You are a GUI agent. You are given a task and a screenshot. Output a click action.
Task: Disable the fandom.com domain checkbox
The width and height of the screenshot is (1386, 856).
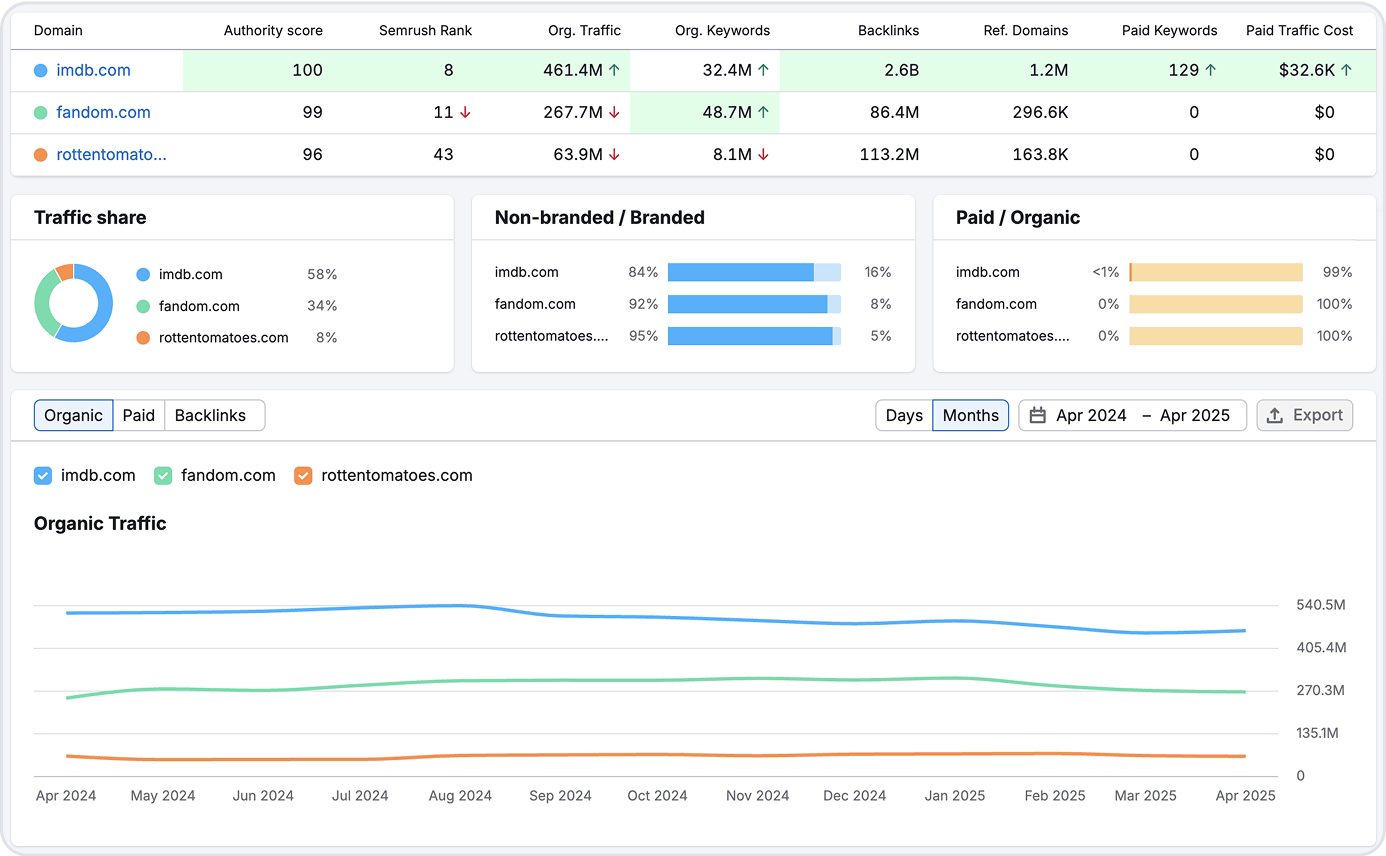[163, 475]
